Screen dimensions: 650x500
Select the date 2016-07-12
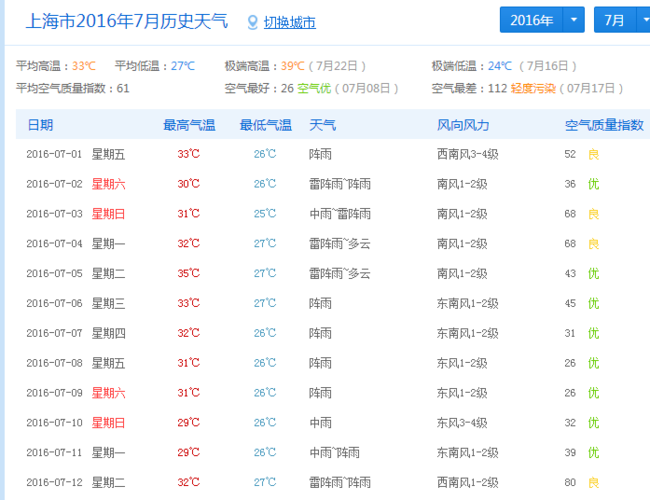click(x=54, y=483)
